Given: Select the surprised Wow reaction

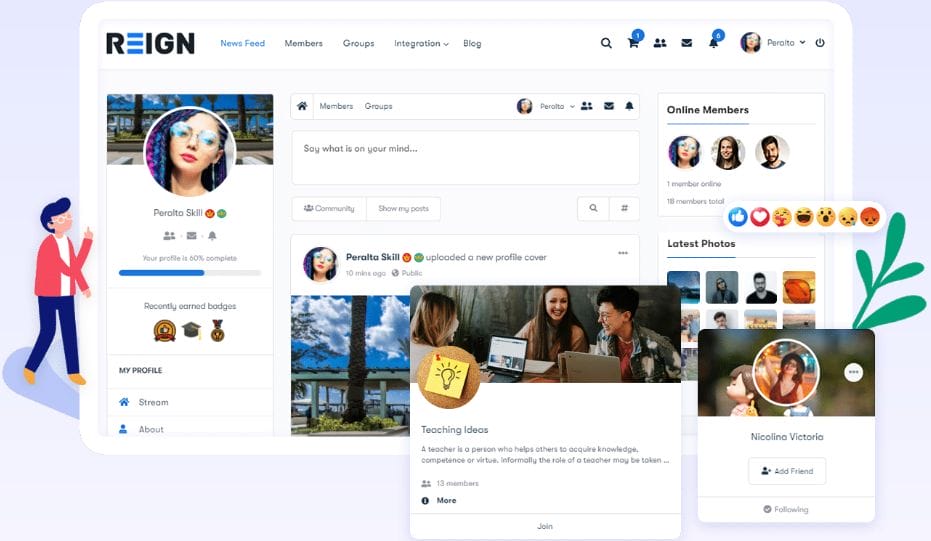Looking at the screenshot, I should [x=826, y=217].
